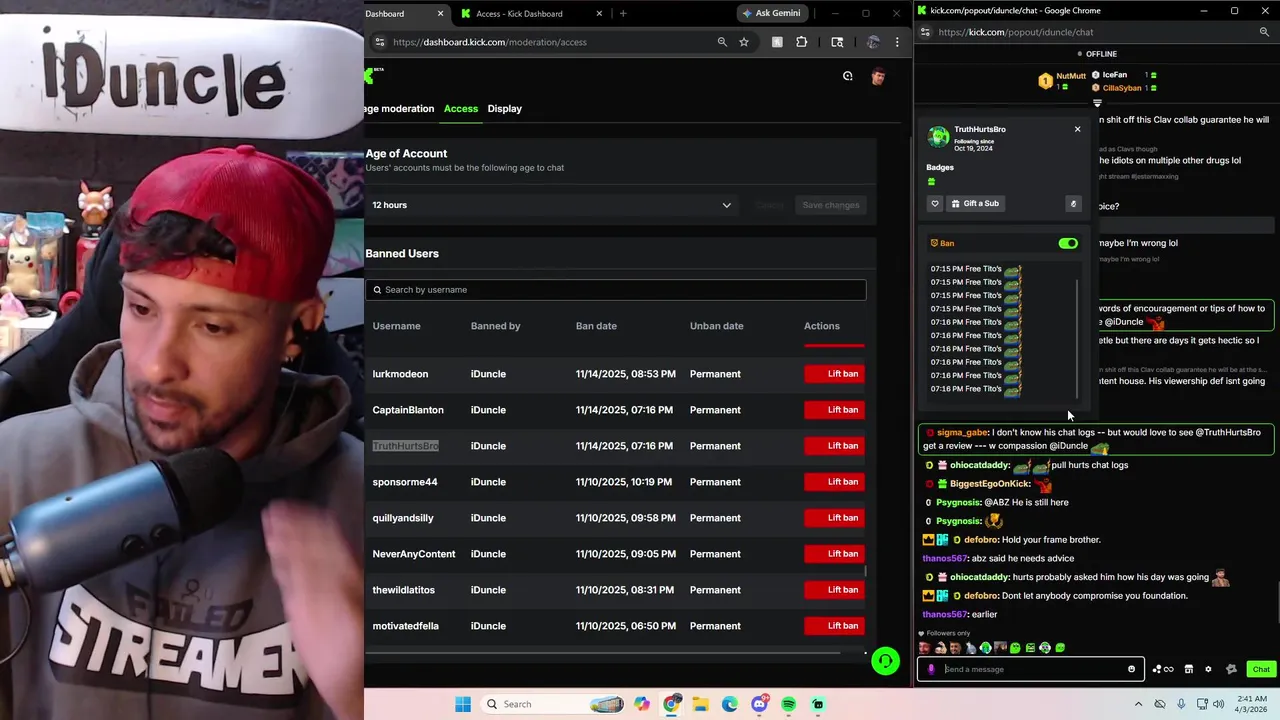Open dashboard user avatar menu
The image size is (1280, 720).
(878, 76)
